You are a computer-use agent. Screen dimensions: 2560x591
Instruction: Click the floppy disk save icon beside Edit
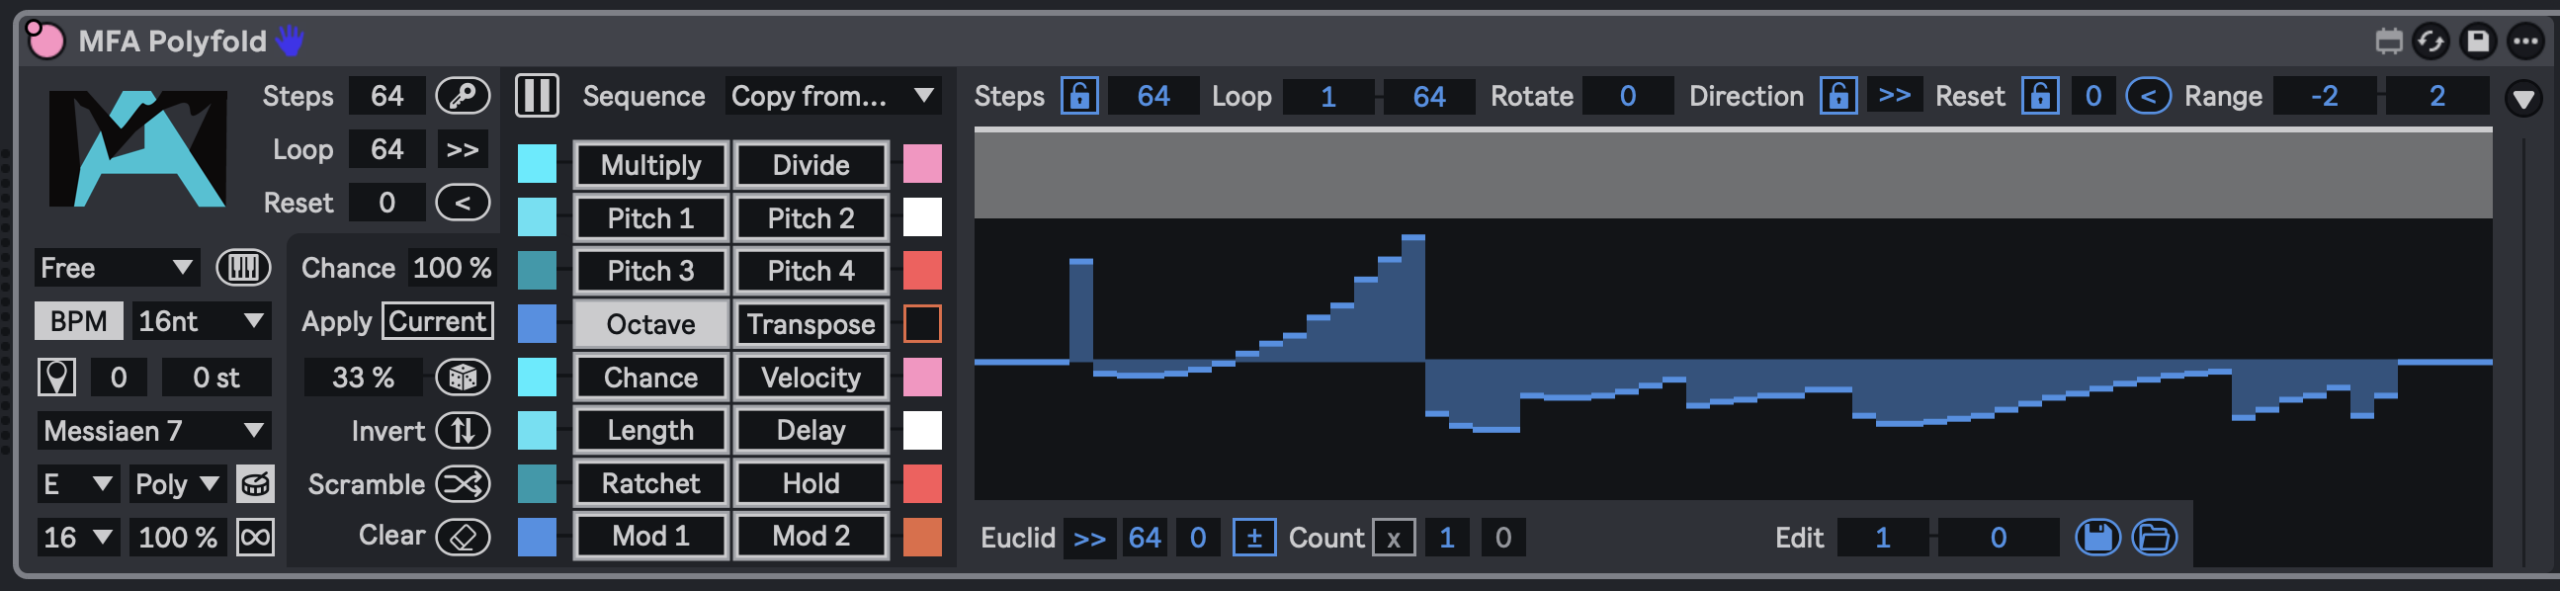[2097, 538]
